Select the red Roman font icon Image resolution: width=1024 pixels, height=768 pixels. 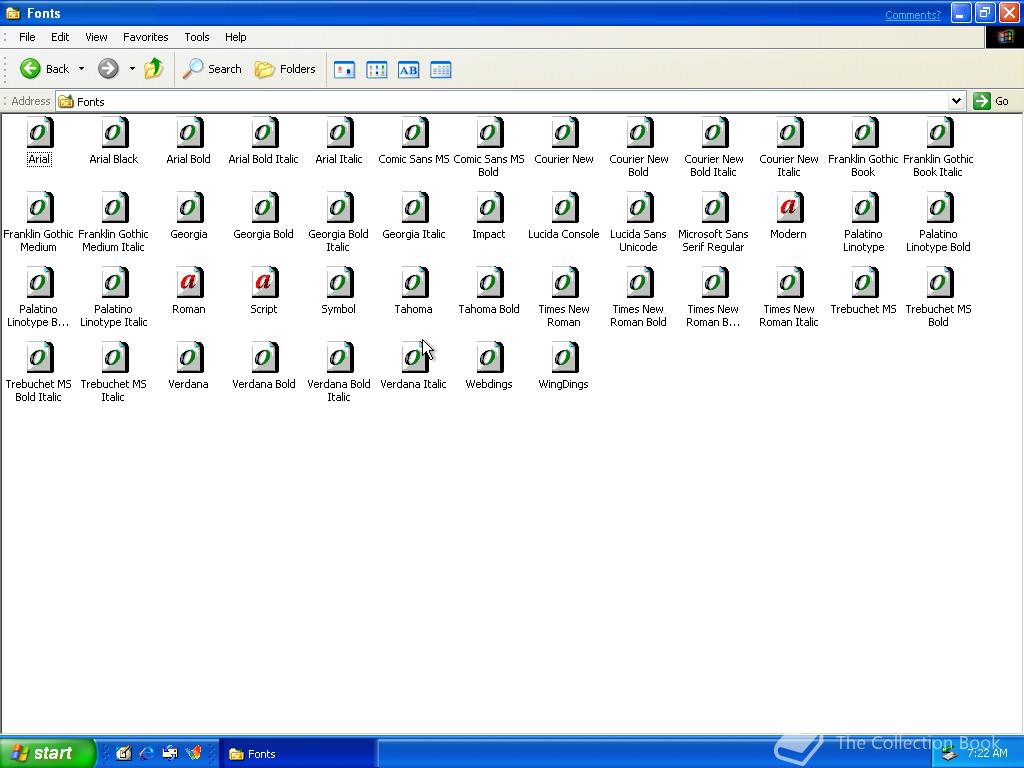189,283
